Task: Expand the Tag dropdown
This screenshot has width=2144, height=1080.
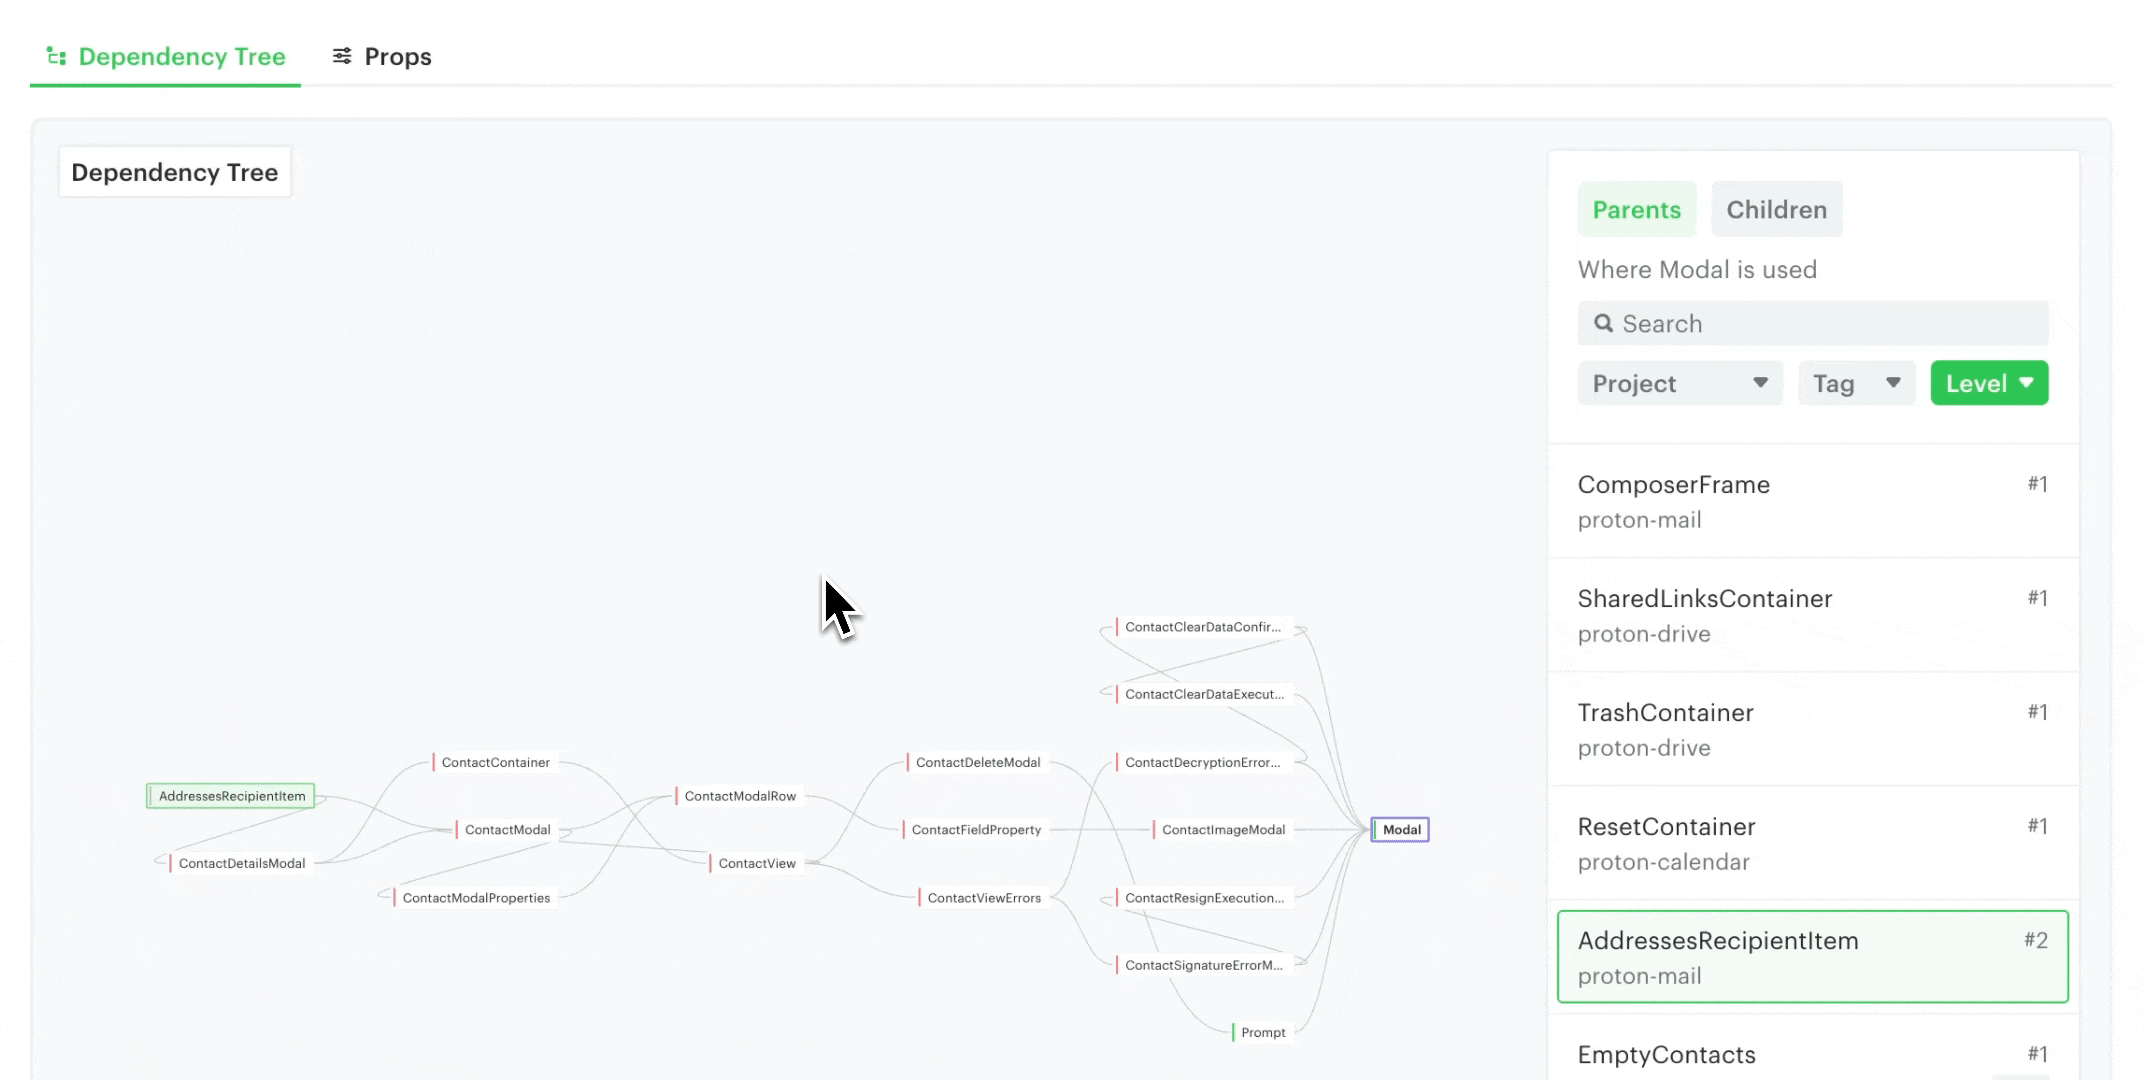Action: (x=1855, y=384)
